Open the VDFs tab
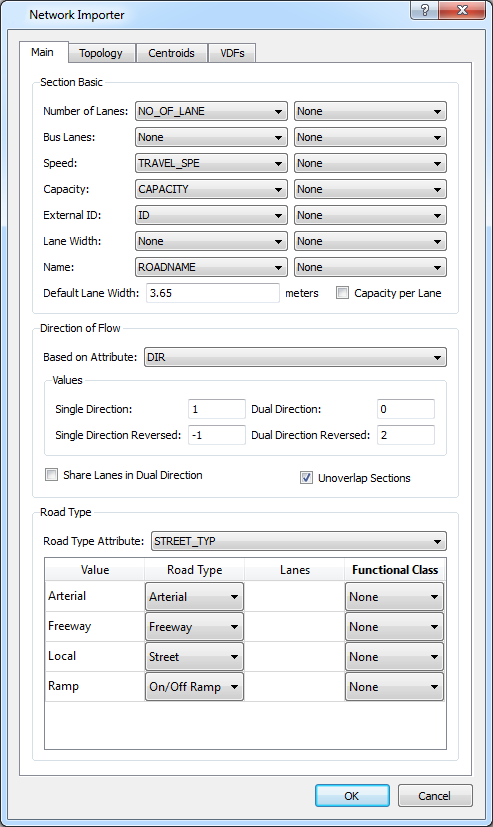The width and height of the screenshot is (493, 827). pos(232,53)
